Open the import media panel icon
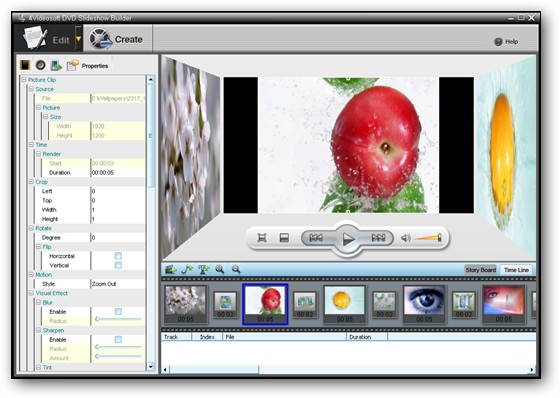560x398 pixels. coord(56,65)
